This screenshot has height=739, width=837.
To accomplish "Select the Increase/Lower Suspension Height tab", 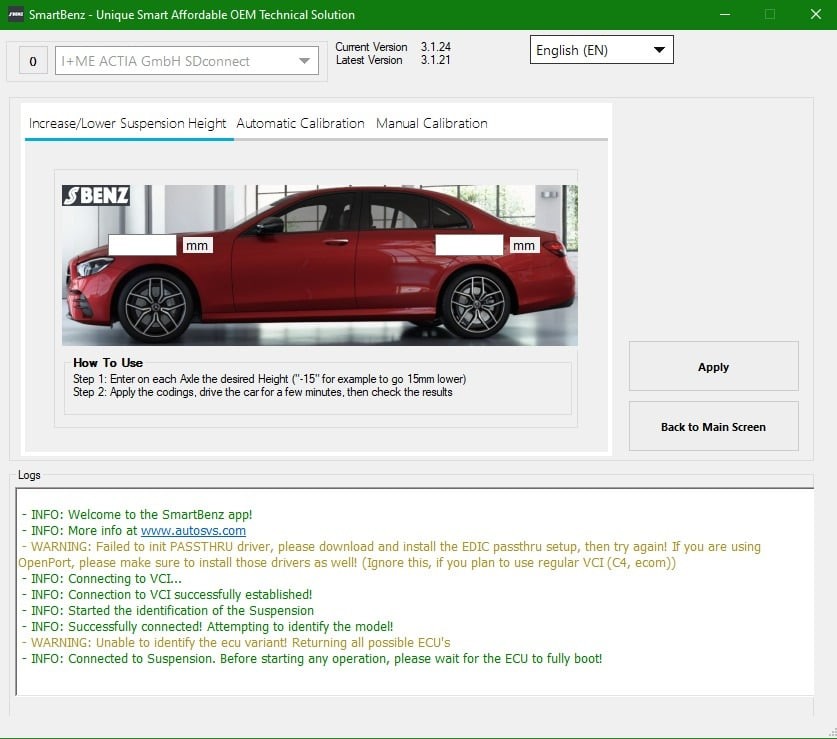I will [x=128, y=124].
